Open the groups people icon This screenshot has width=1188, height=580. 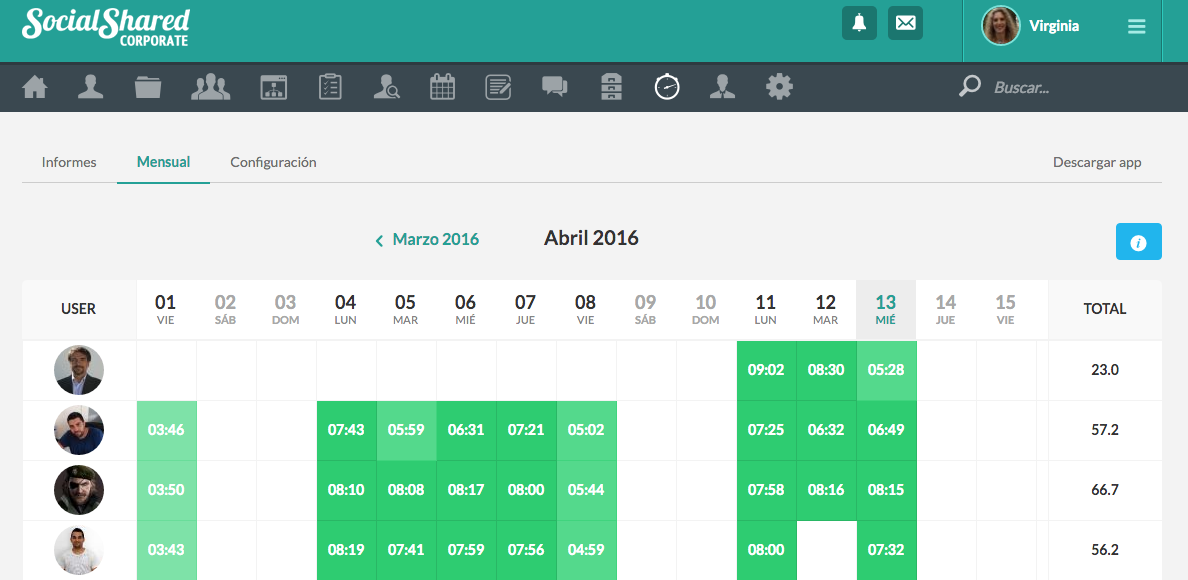tap(210, 88)
